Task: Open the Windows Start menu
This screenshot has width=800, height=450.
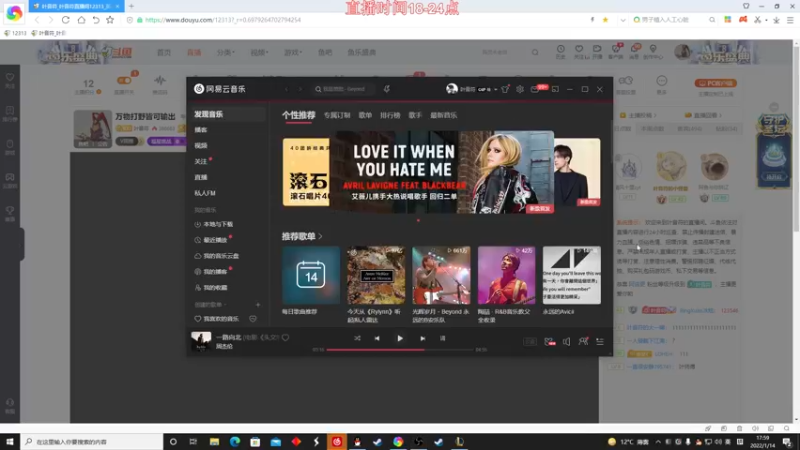Action: (x=10, y=442)
